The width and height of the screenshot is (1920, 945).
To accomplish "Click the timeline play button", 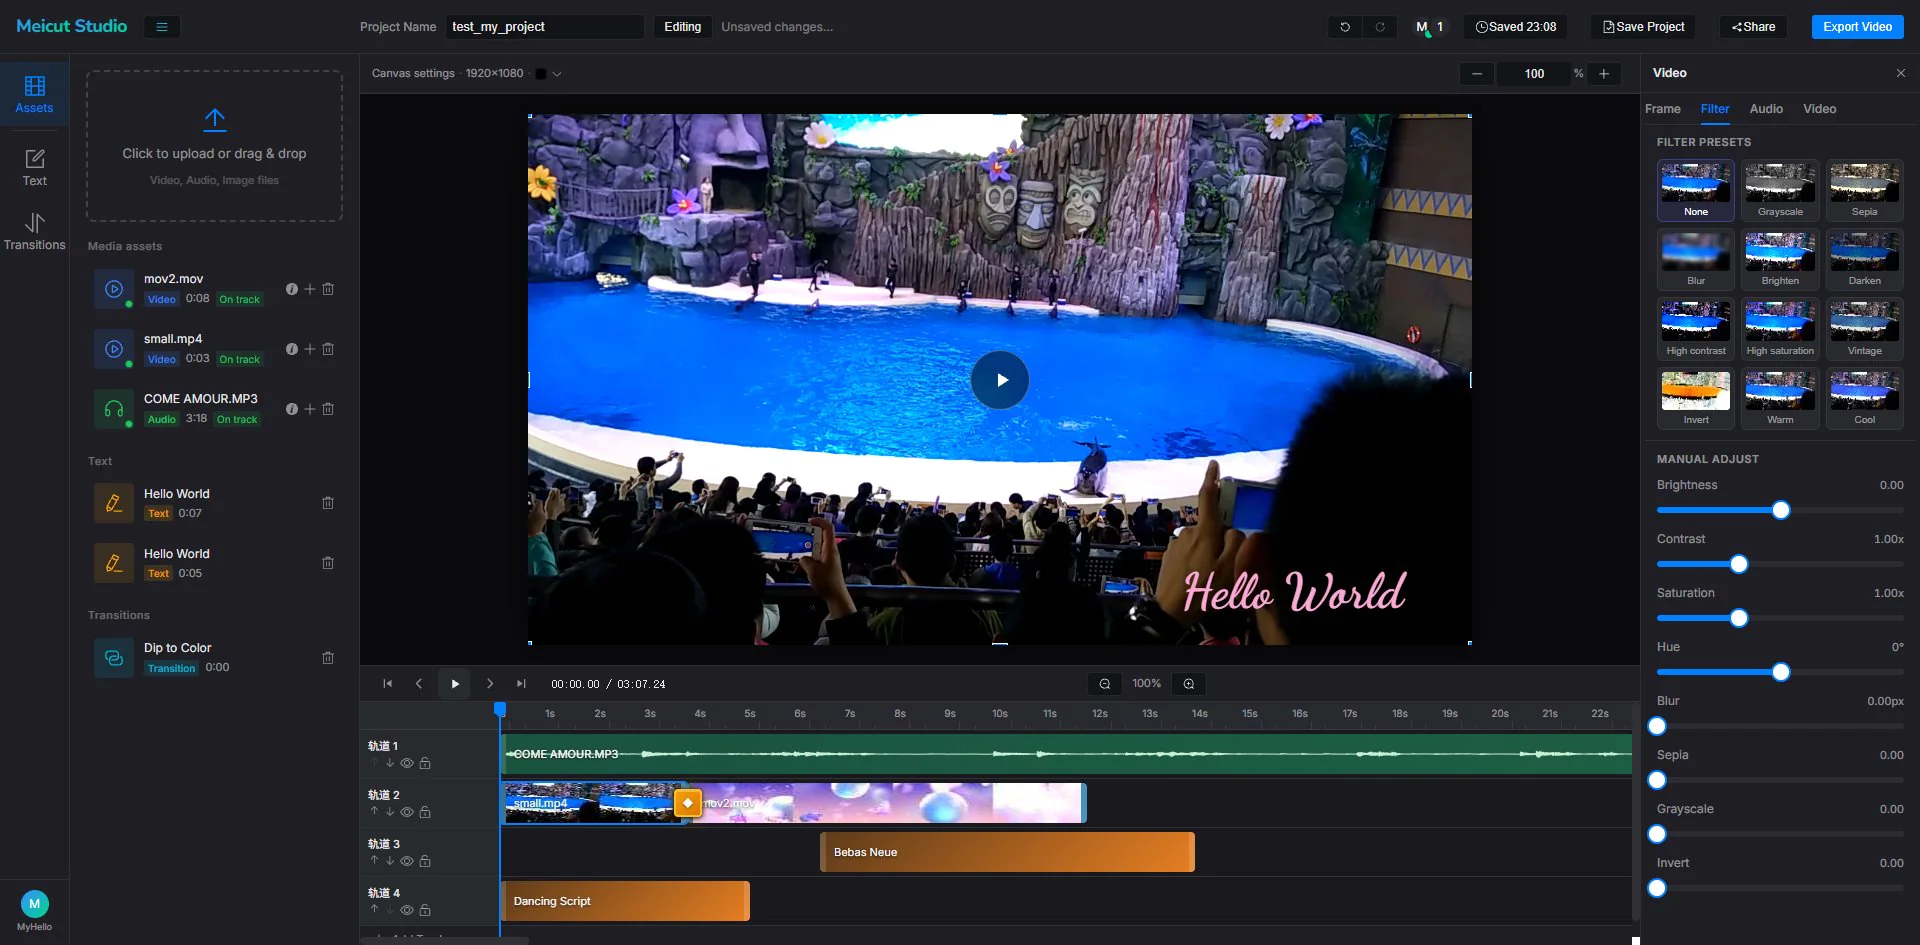I will 455,684.
